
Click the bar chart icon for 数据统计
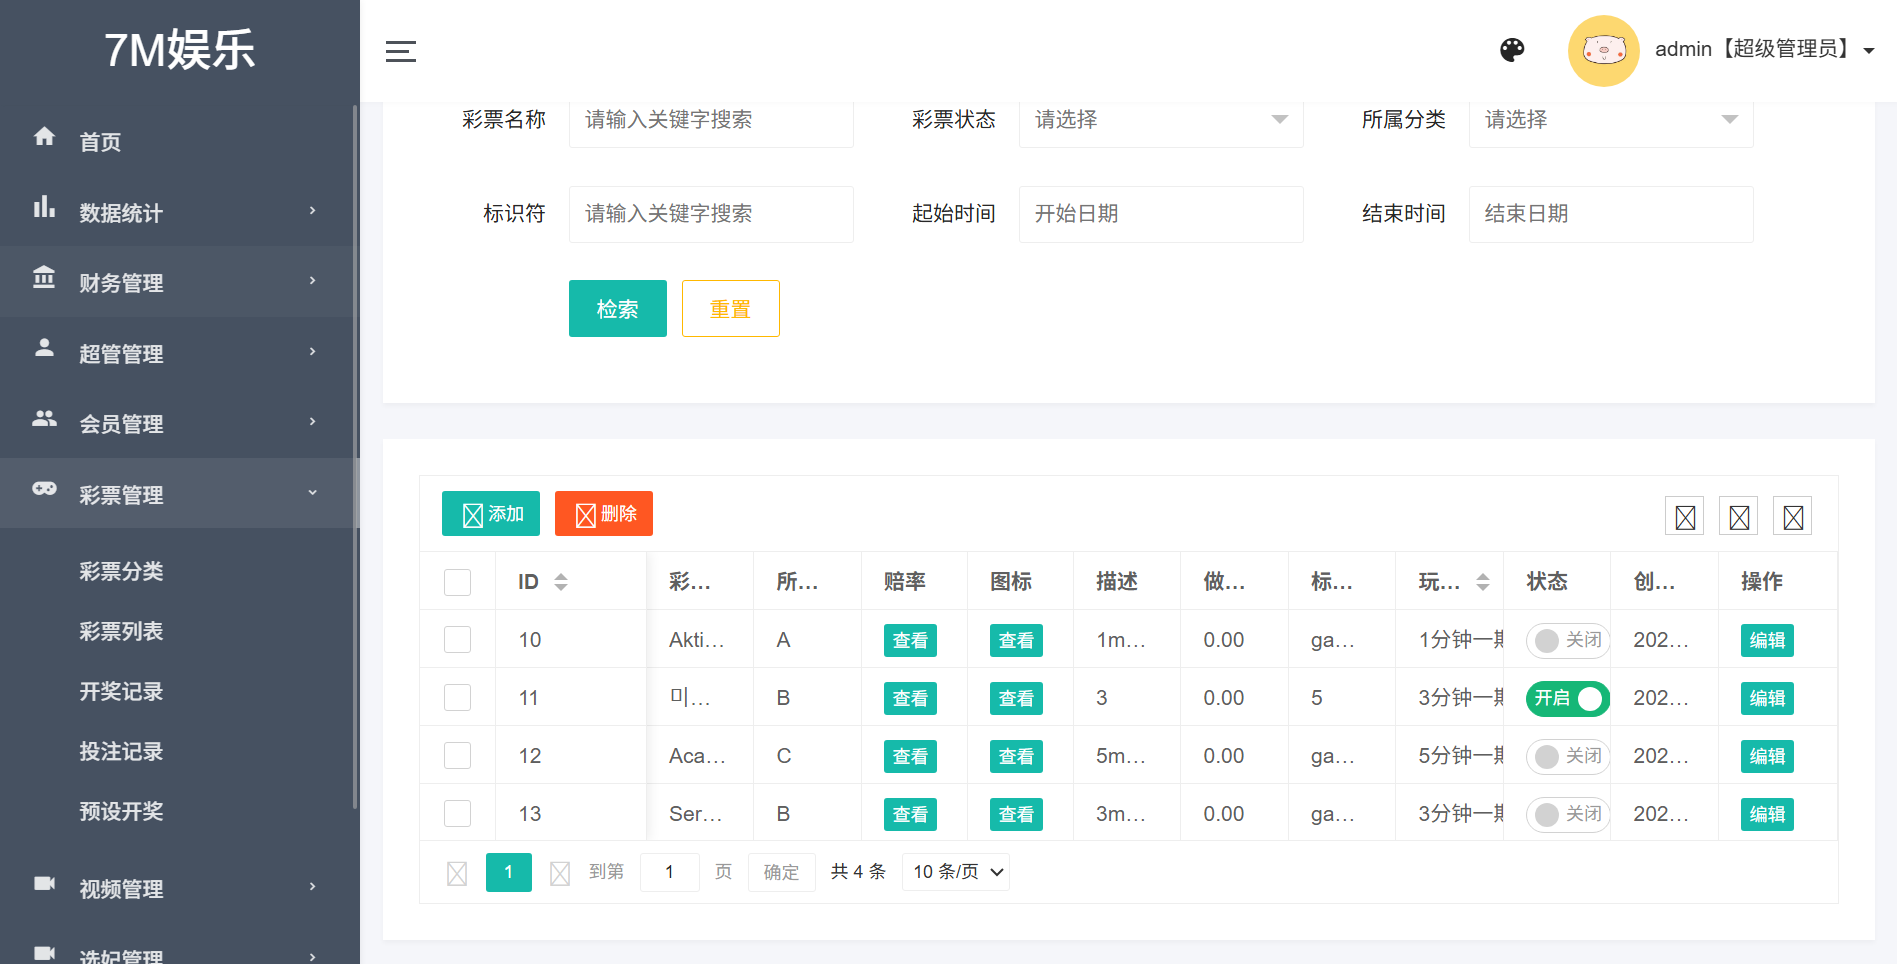pyautogui.click(x=44, y=208)
